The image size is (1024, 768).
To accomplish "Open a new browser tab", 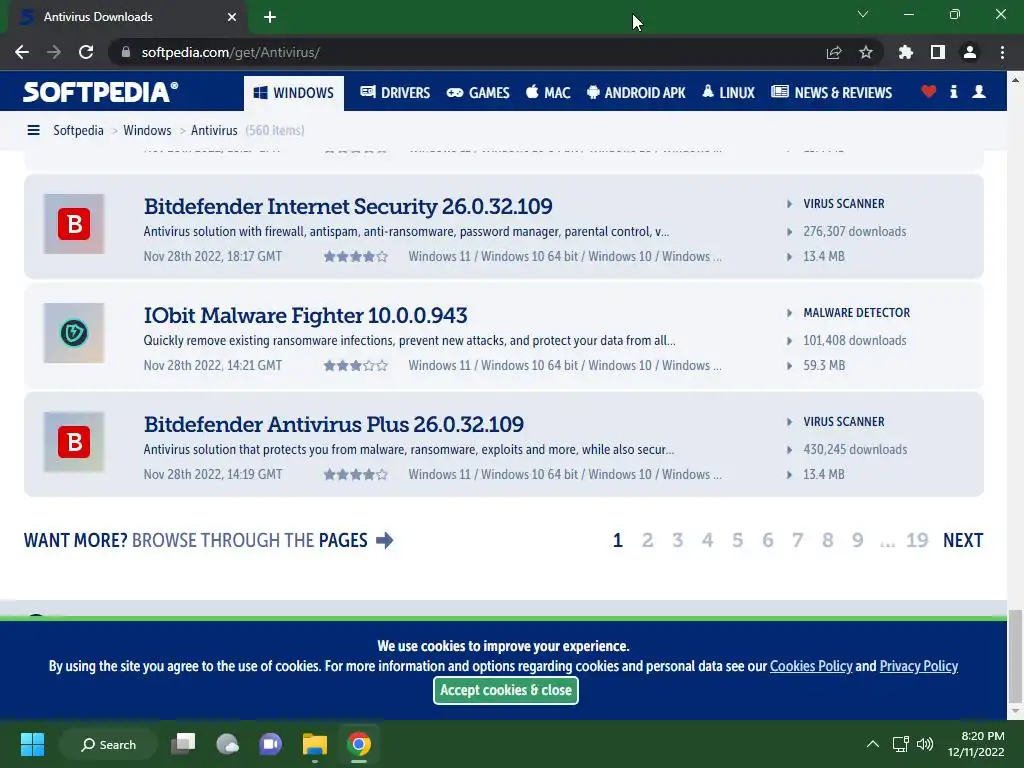I will click(x=270, y=17).
